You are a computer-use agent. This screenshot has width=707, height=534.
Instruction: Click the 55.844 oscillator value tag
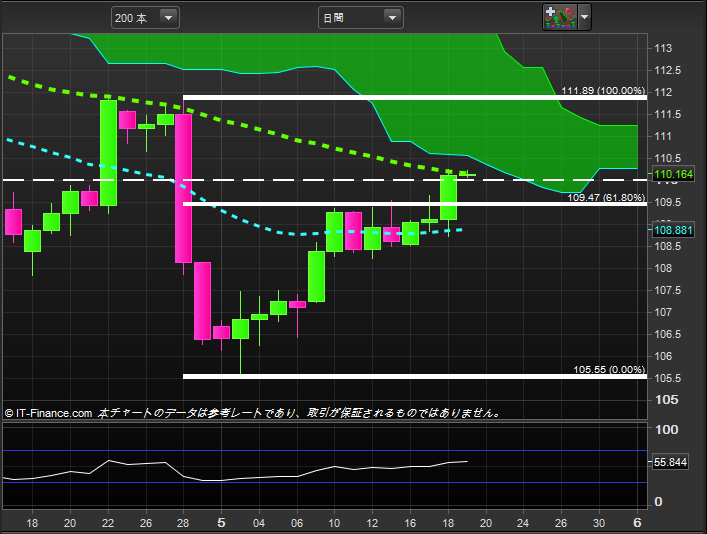pyautogui.click(x=670, y=462)
